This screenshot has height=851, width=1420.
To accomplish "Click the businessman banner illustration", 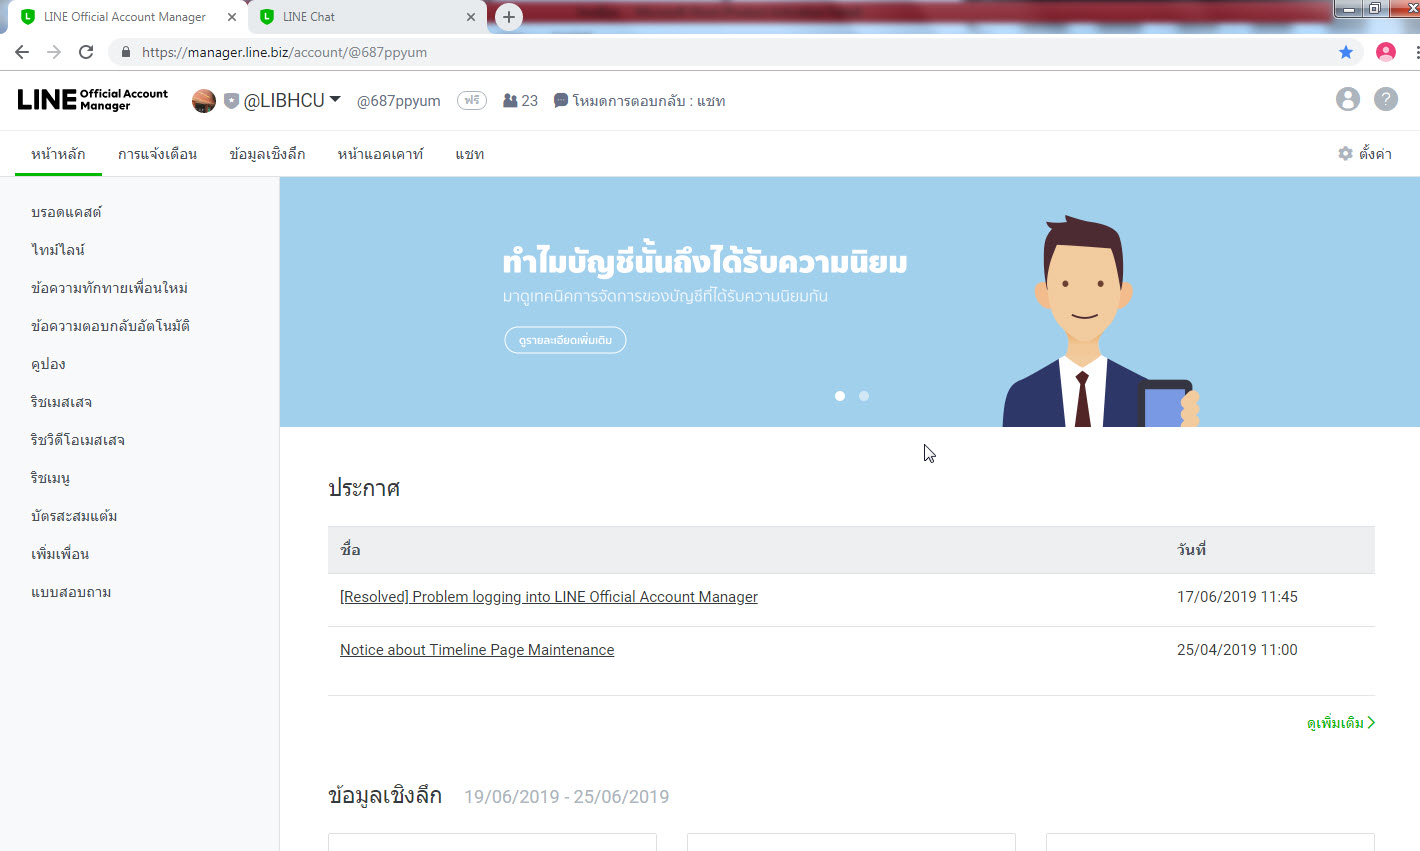I will (x=1100, y=322).
